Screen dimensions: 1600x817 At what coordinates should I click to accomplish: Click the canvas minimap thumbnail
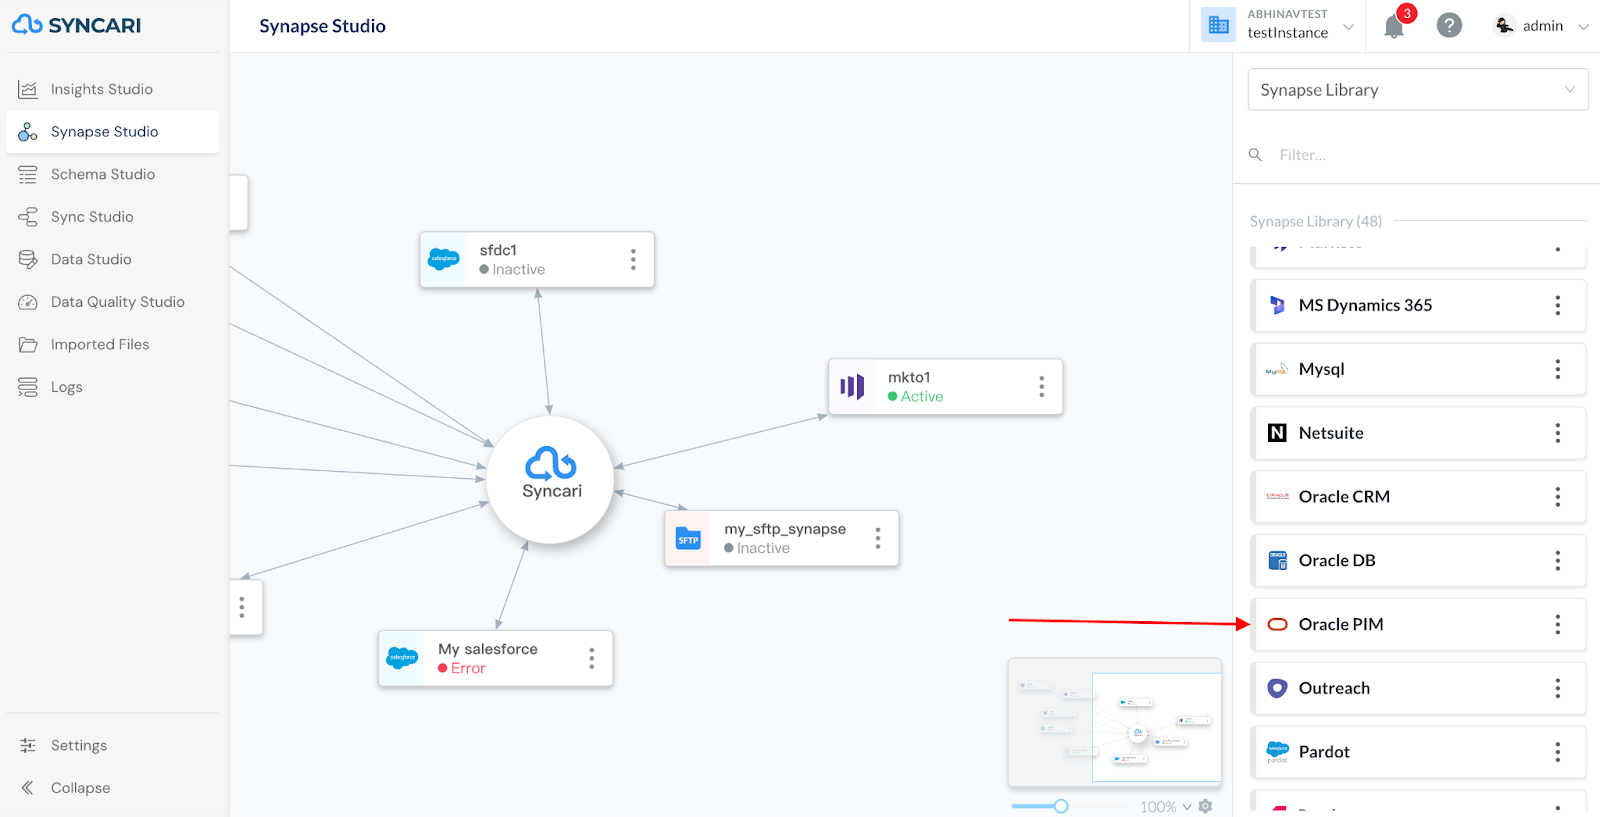pyautogui.click(x=1114, y=722)
